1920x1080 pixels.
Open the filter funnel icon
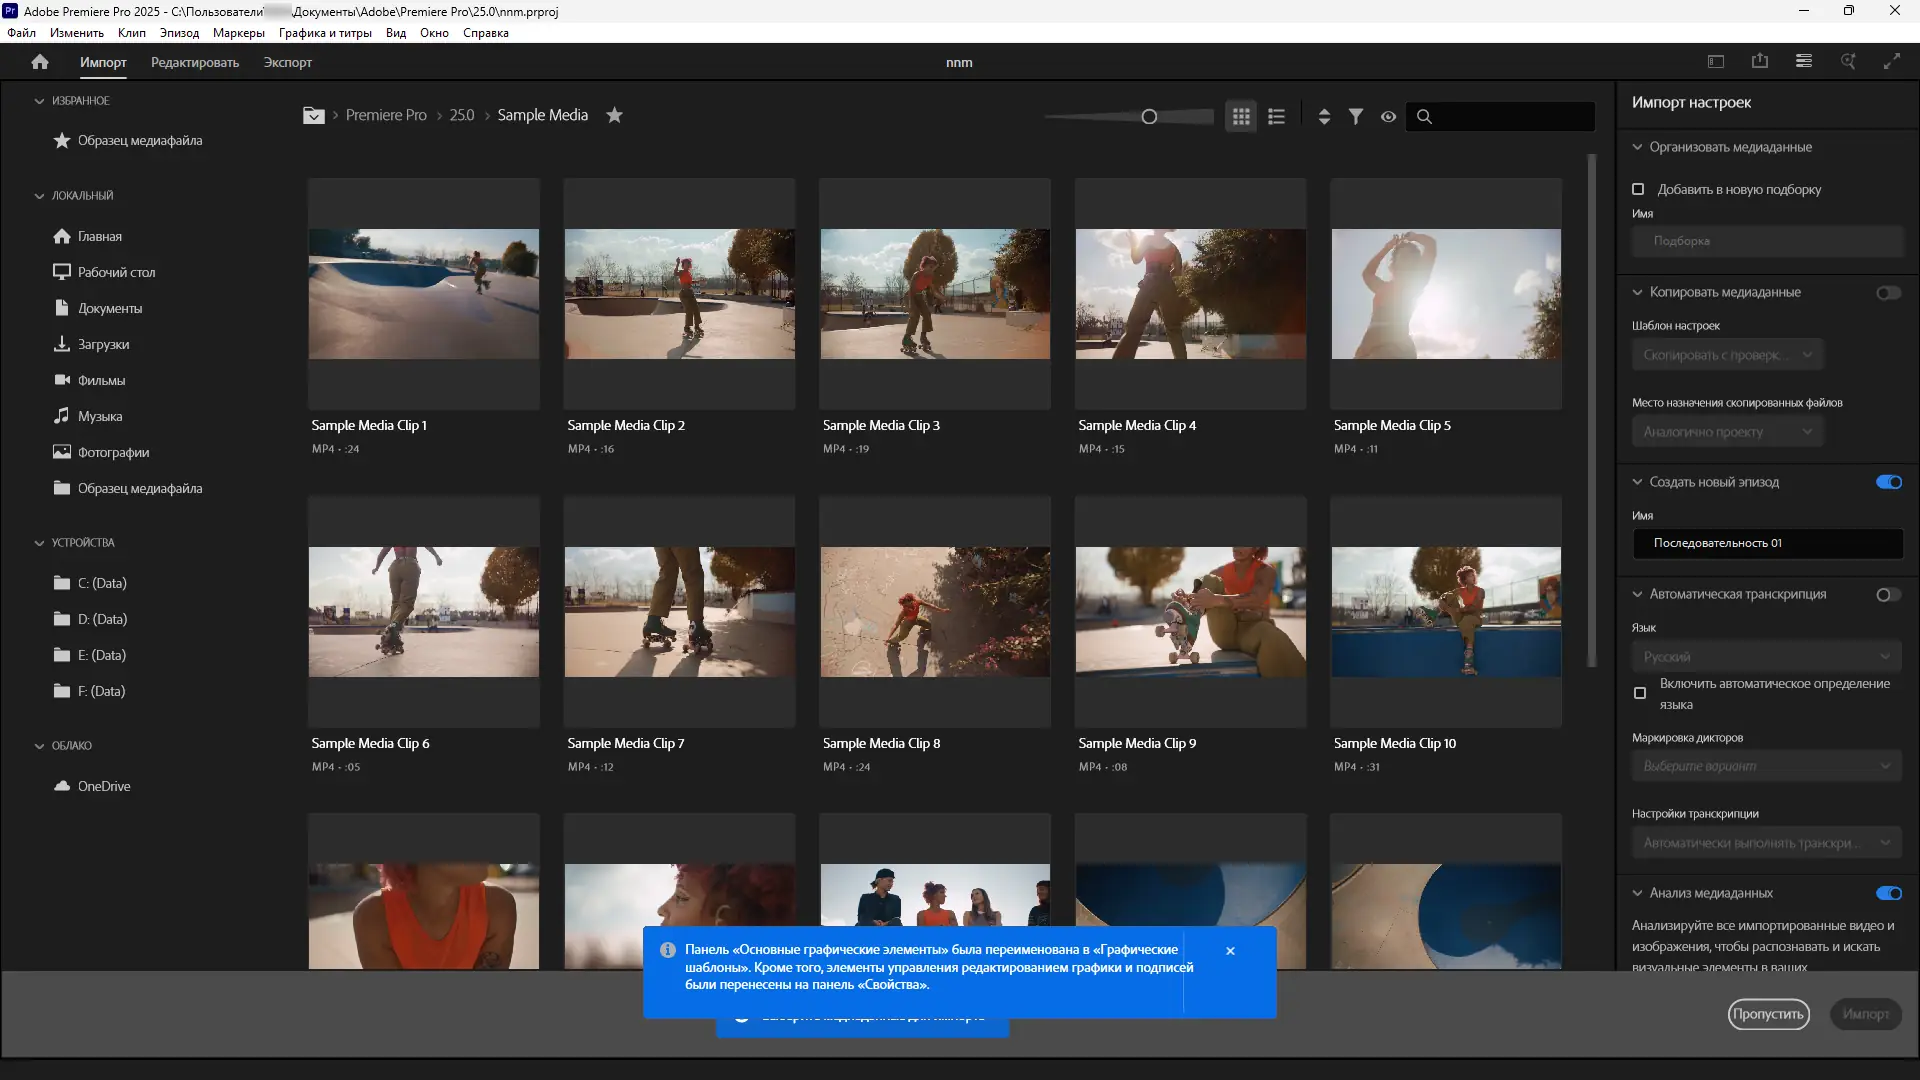(1355, 116)
